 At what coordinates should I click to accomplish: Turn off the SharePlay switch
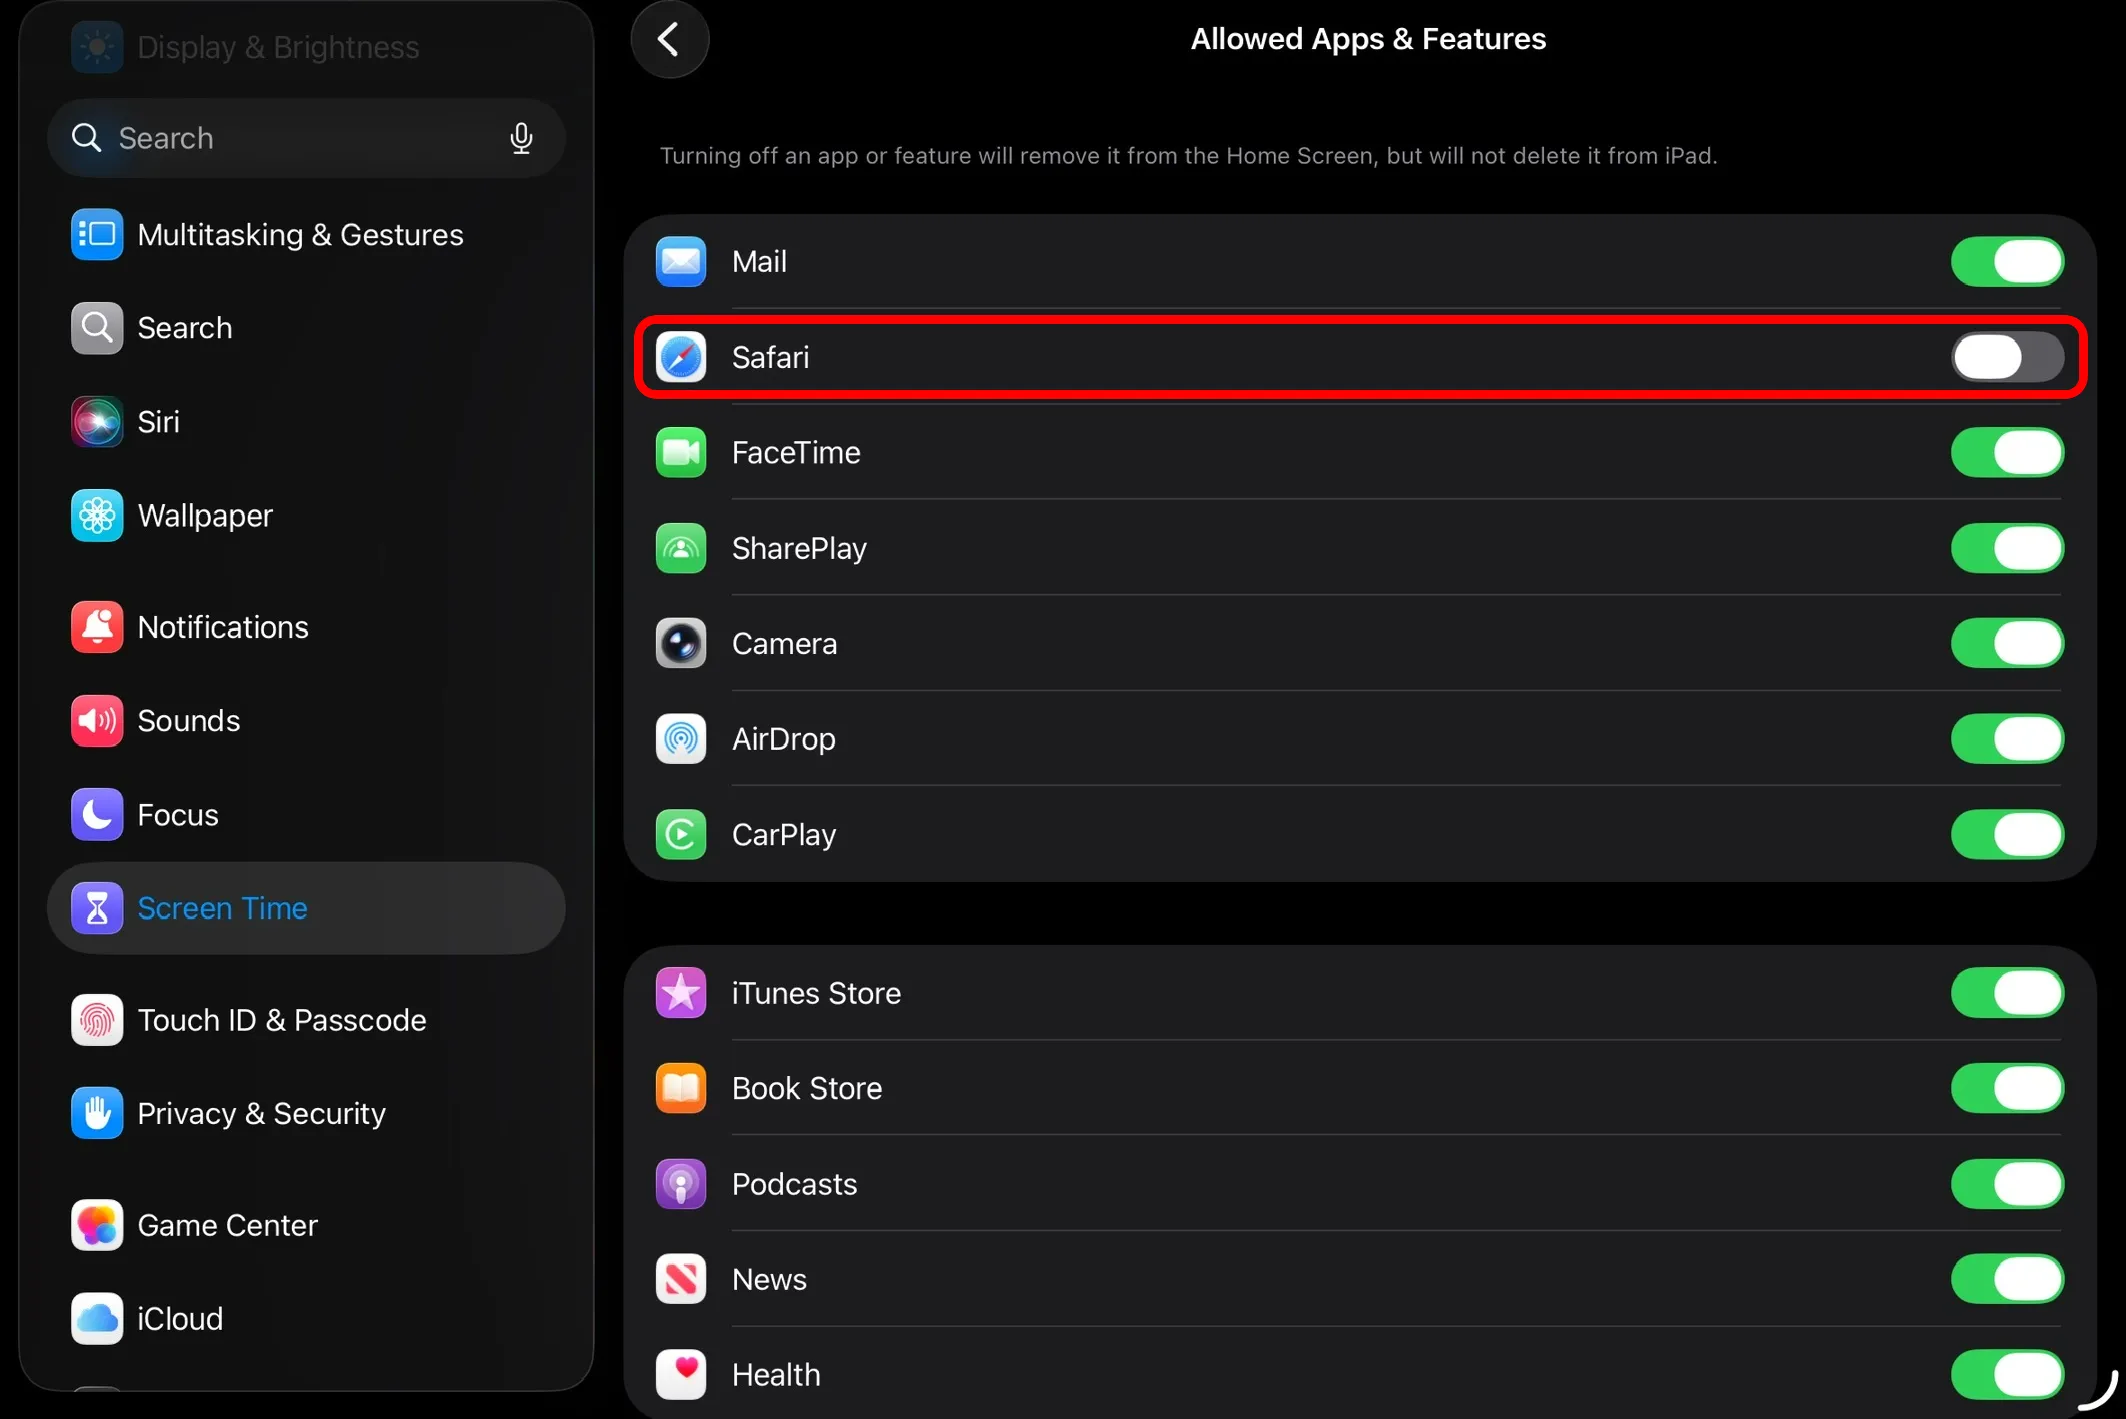[x=2007, y=548]
